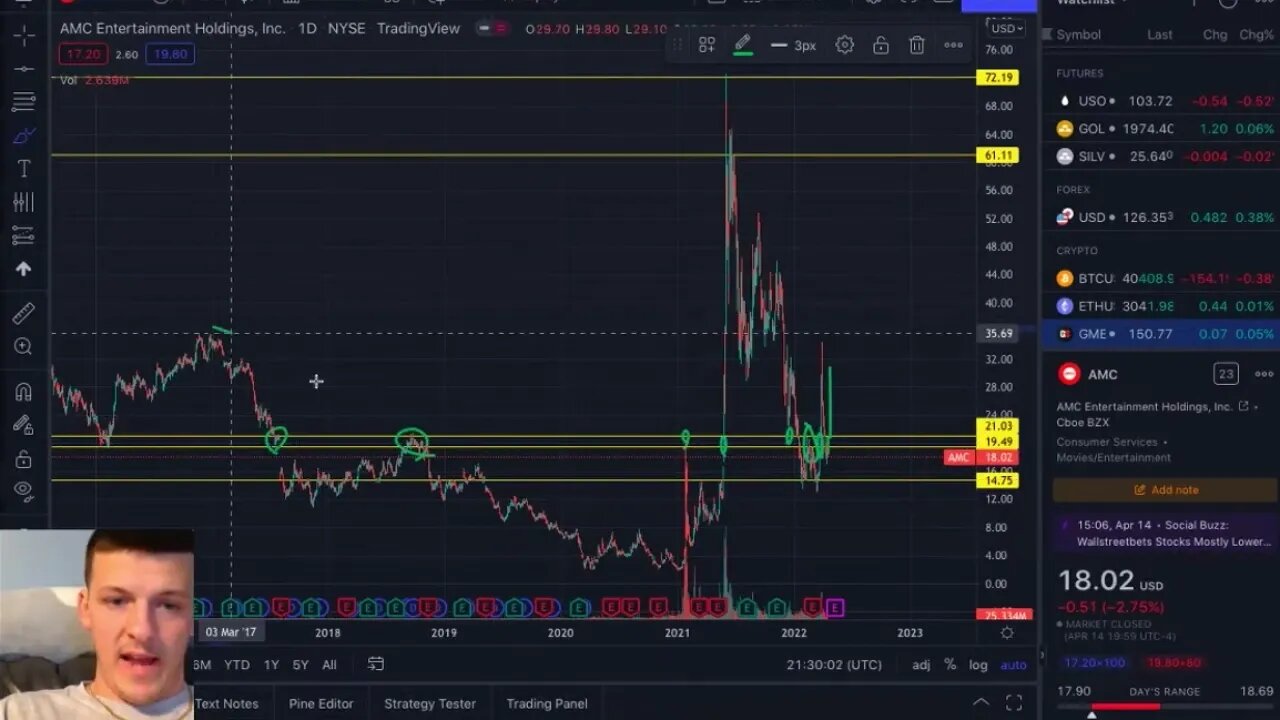Open more options in floating drawing toolbar
Image resolution: width=1280 pixels, height=720 pixels.
point(953,45)
